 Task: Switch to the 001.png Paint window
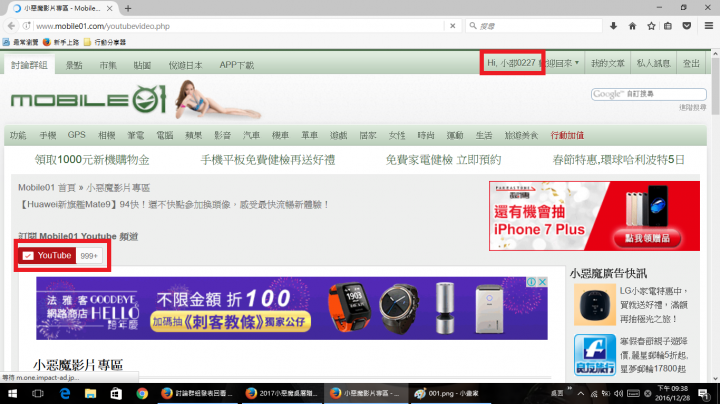[x=450, y=393]
